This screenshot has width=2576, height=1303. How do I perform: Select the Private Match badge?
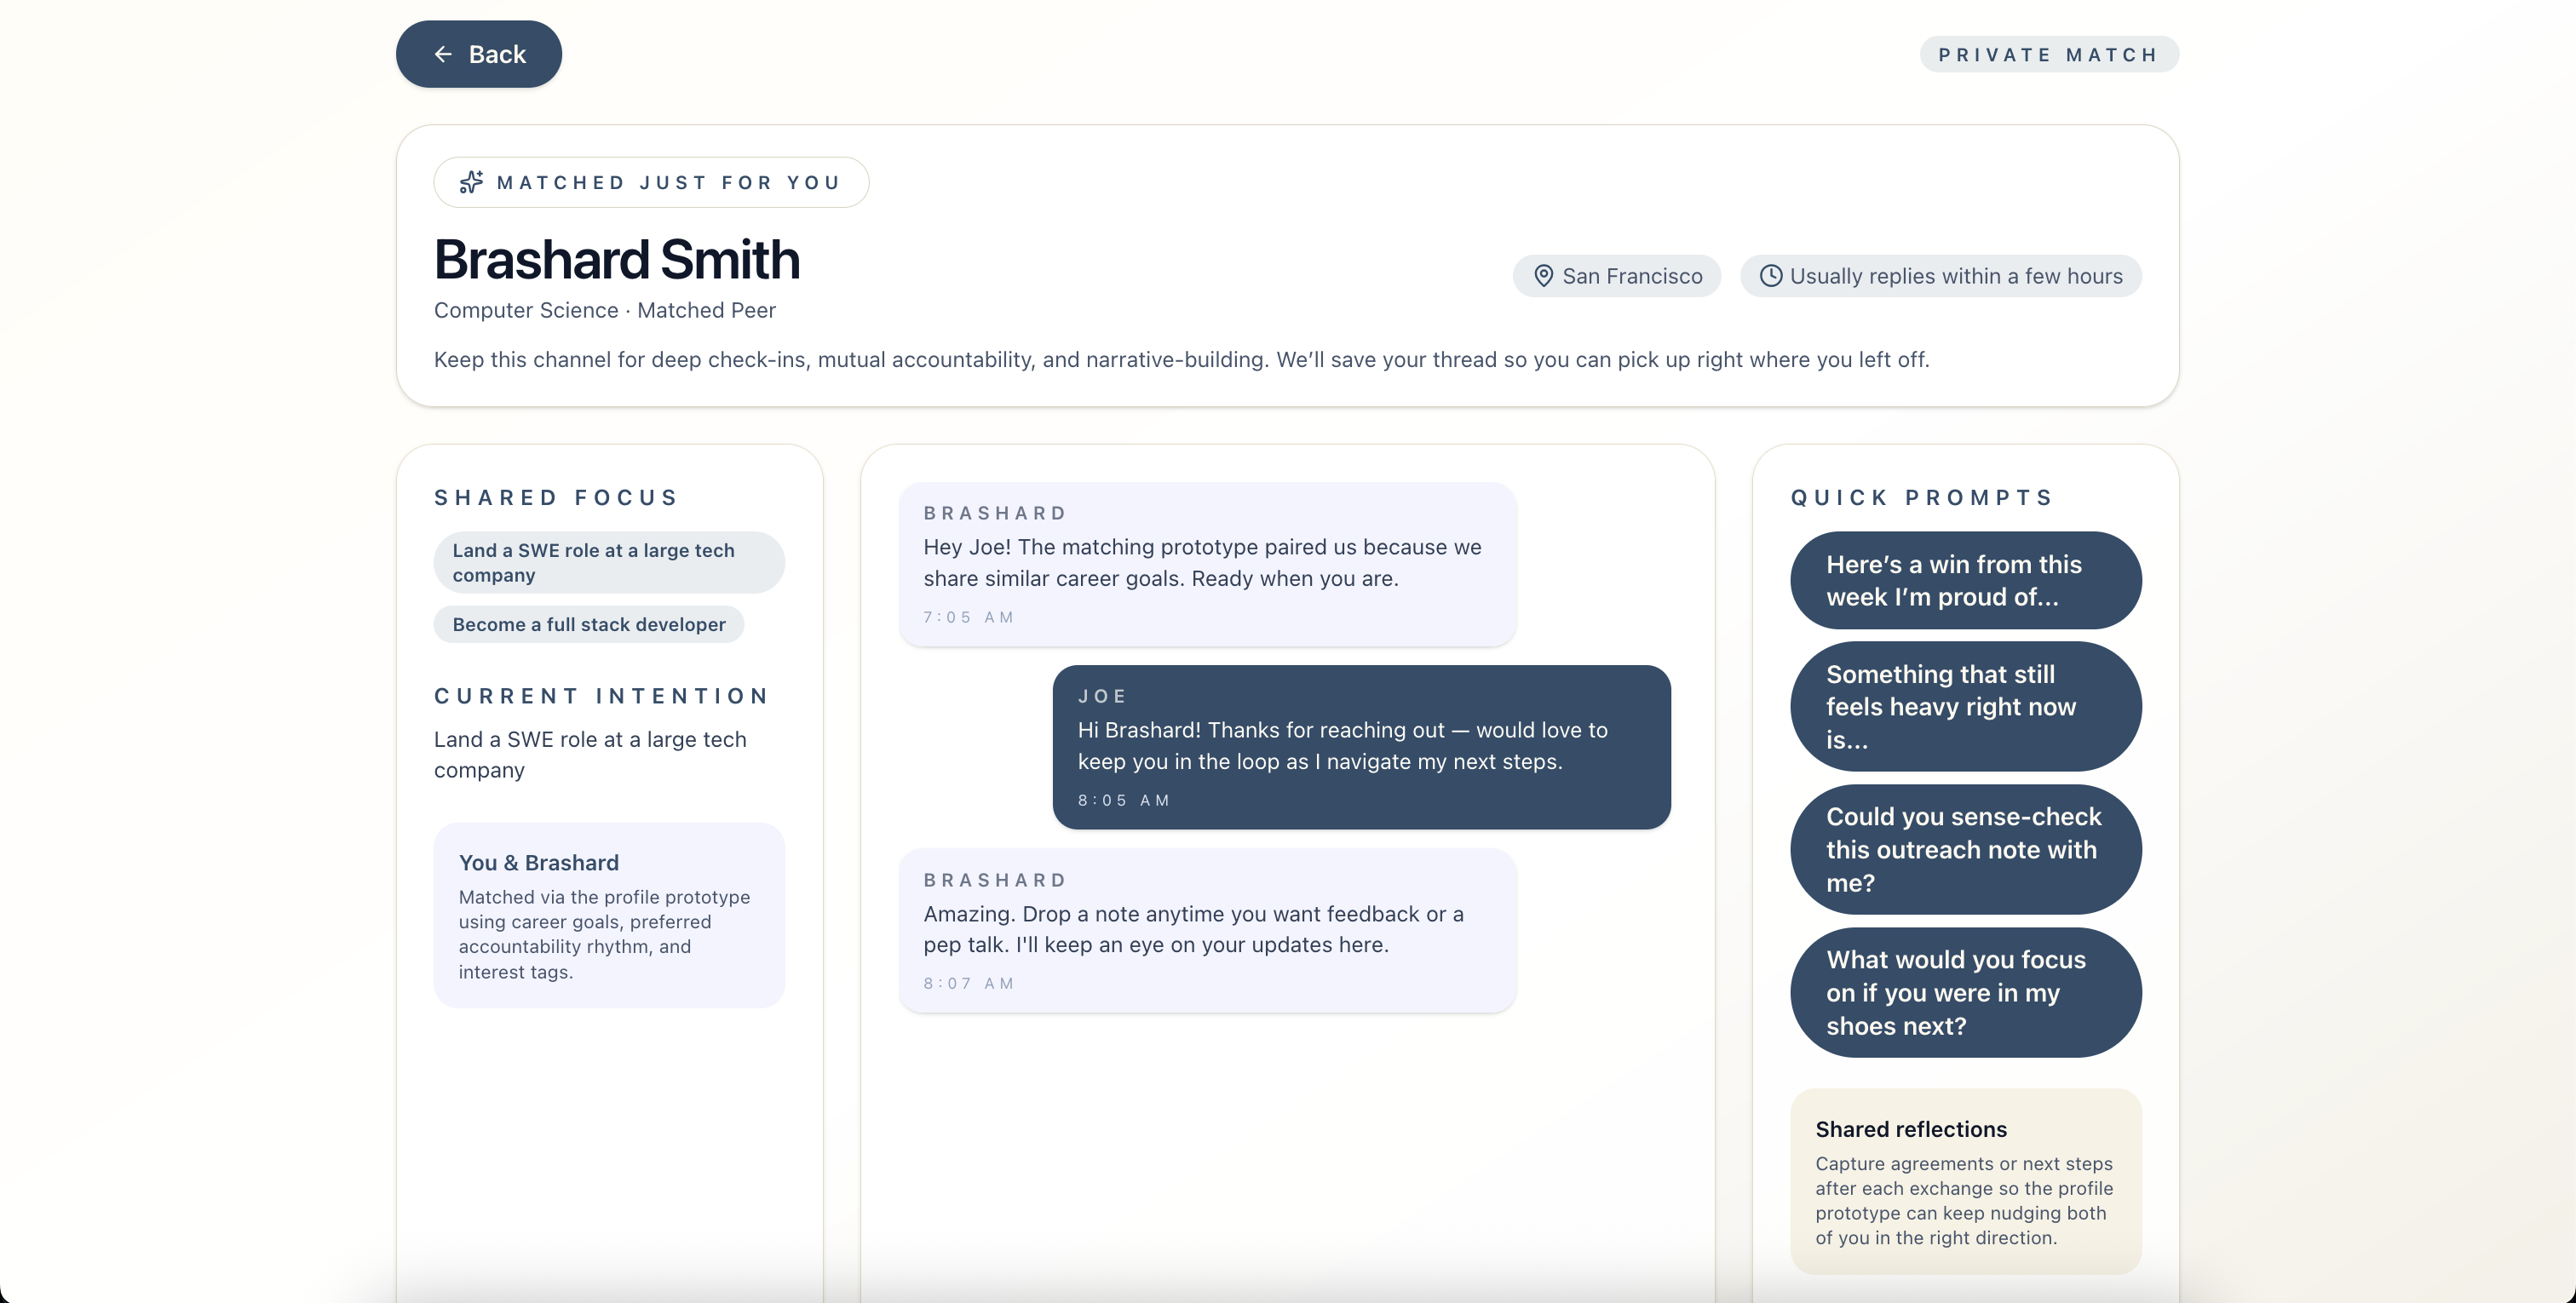click(x=2048, y=54)
